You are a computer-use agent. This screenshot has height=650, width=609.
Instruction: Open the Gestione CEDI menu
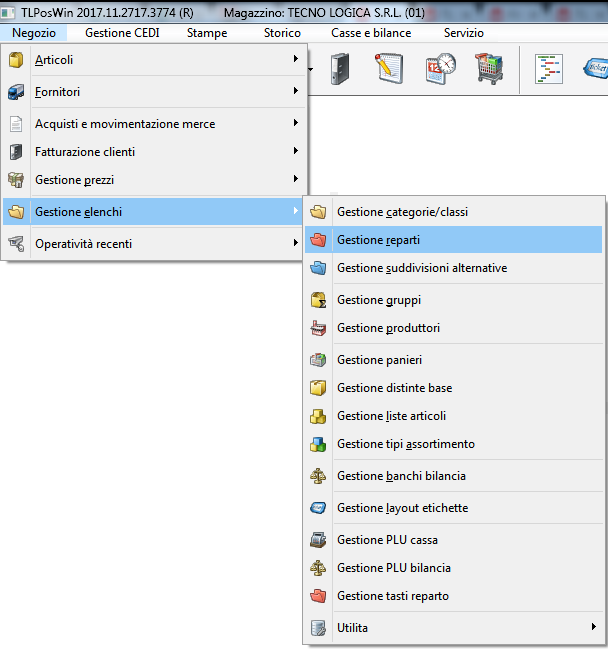click(x=122, y=33)
